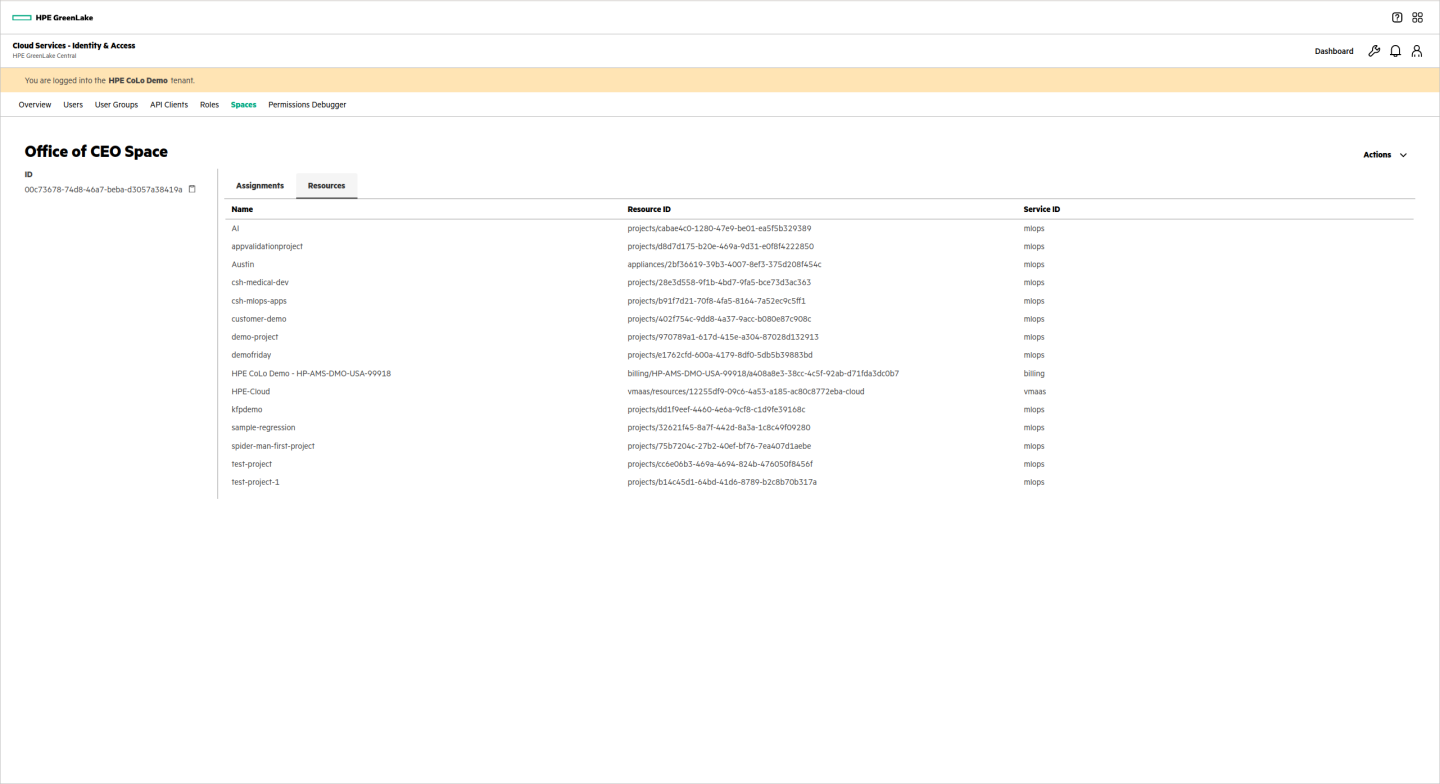The image size is (1440, 784).
Task: Select the sample-regression resource name
Action: pyautogui.click(x=263, y=428)
